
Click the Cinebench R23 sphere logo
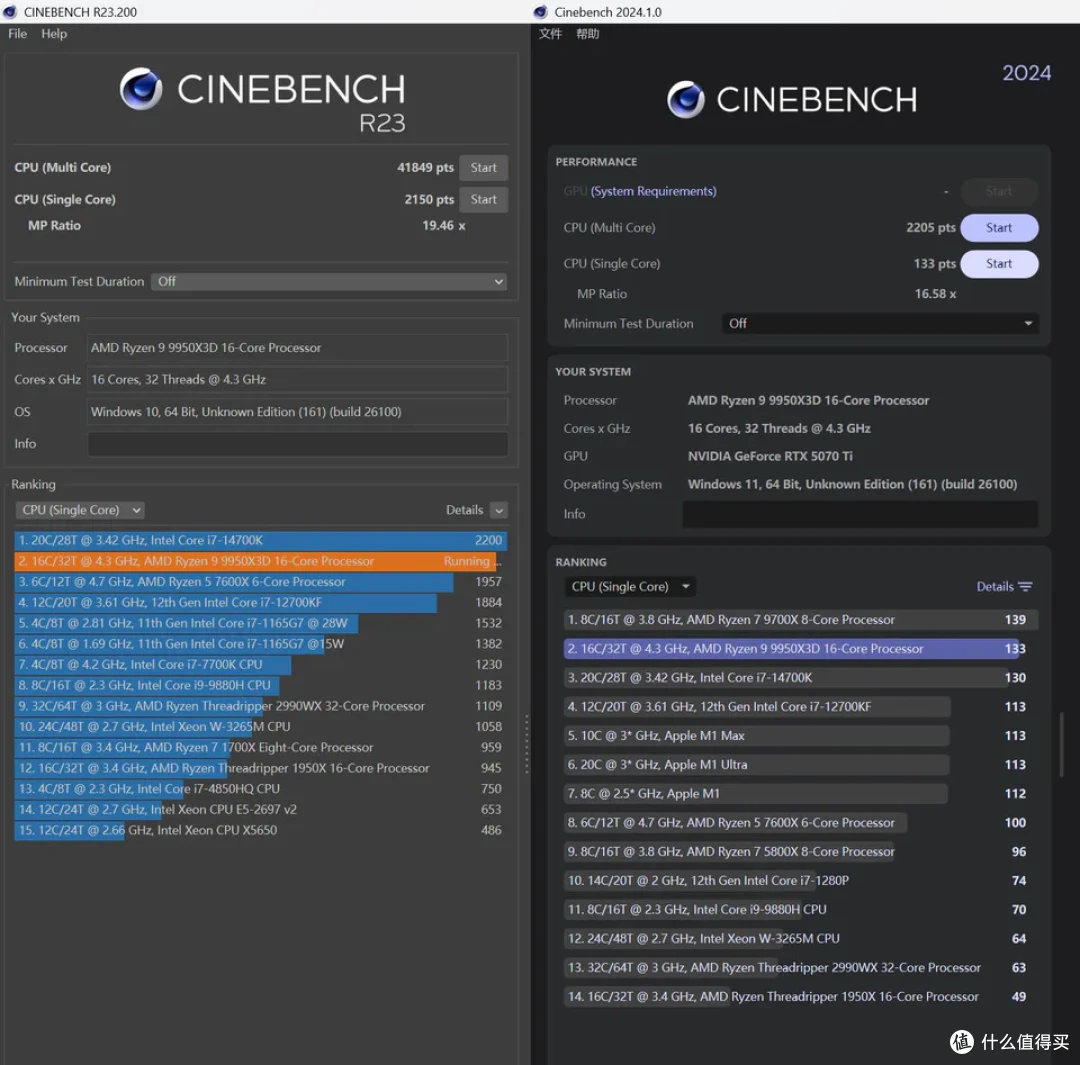(141, 89)
